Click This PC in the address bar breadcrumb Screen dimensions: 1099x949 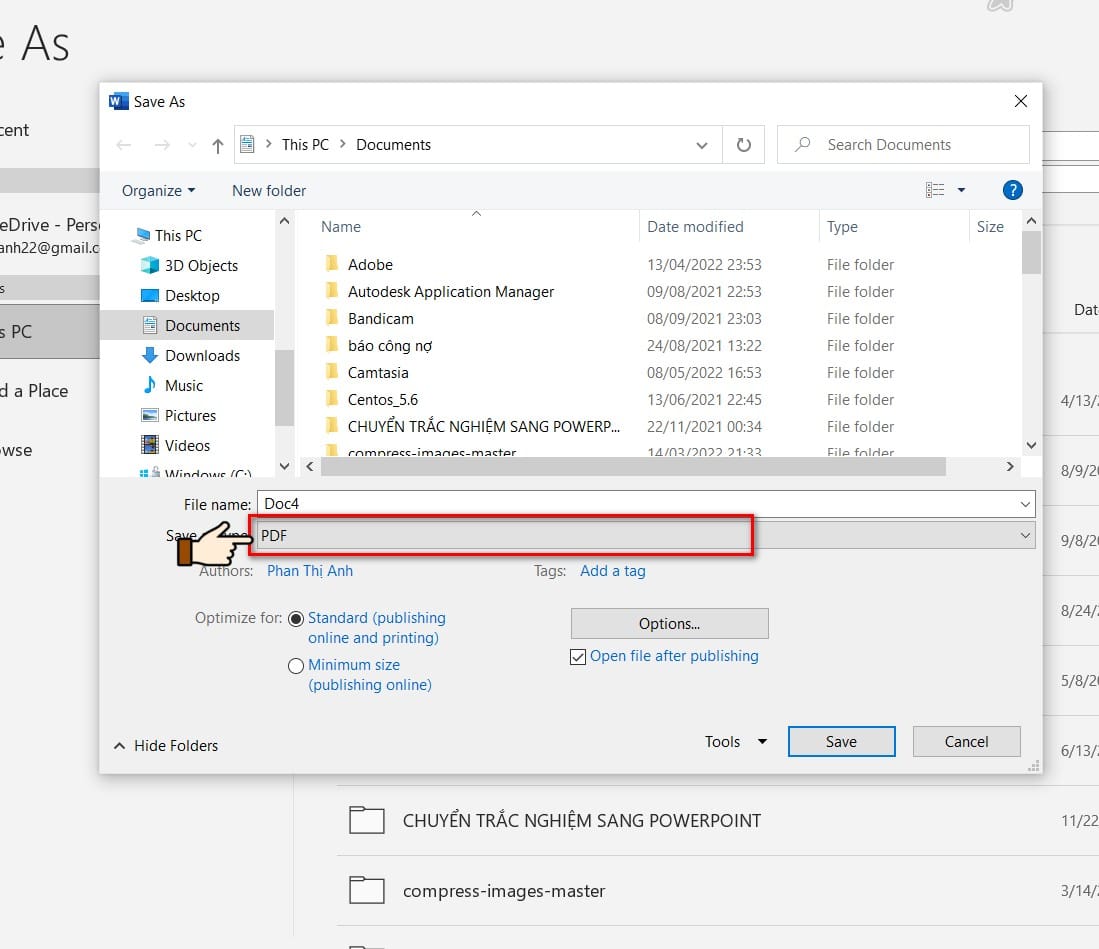(x=305, y=145)
